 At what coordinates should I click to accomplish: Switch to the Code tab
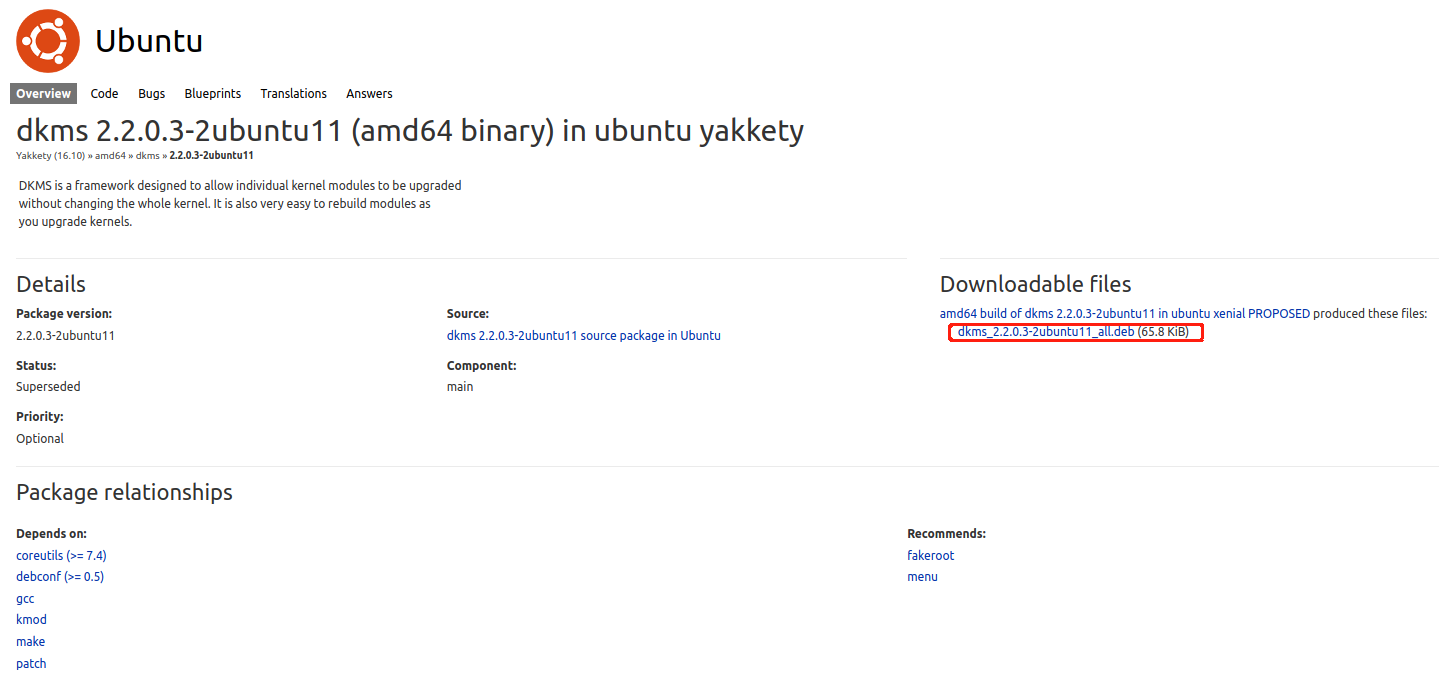(104, 93)
